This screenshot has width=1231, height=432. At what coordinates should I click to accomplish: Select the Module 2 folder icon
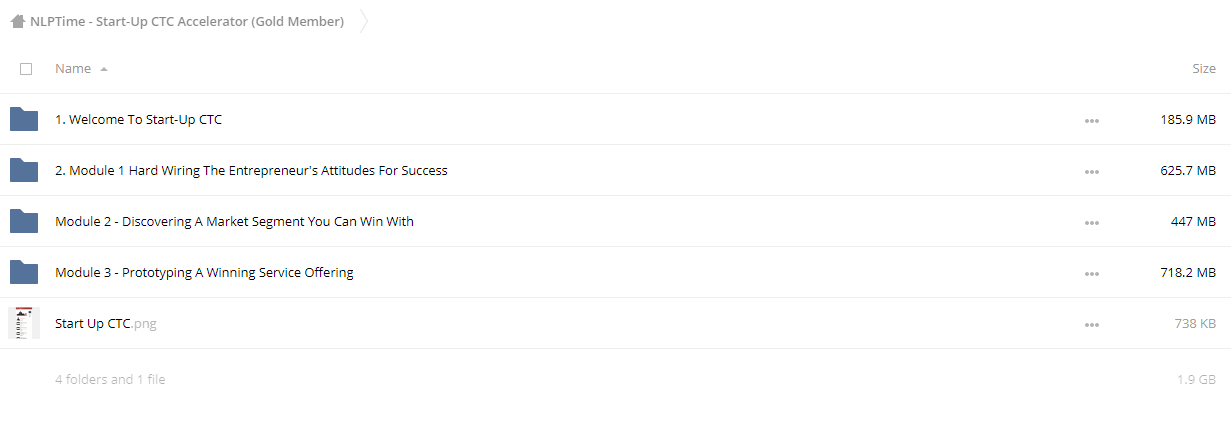click(x=24, y=221)
